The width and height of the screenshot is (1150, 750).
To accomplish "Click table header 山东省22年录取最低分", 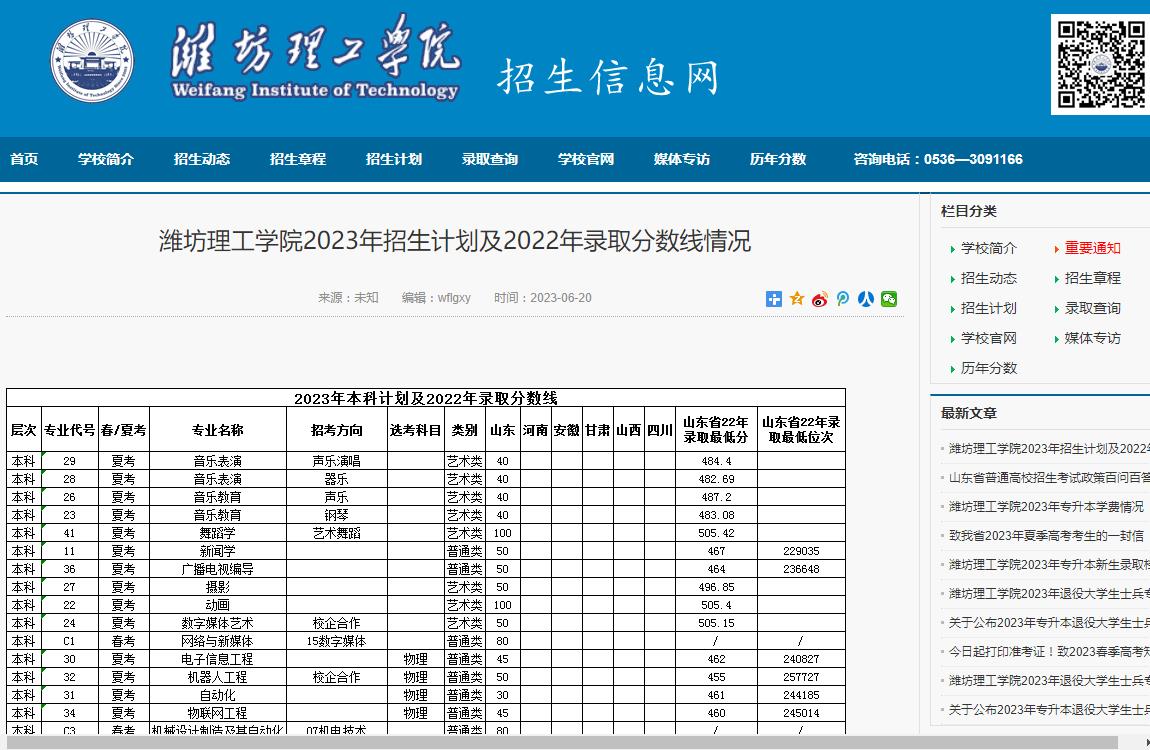I will [716, 430].
